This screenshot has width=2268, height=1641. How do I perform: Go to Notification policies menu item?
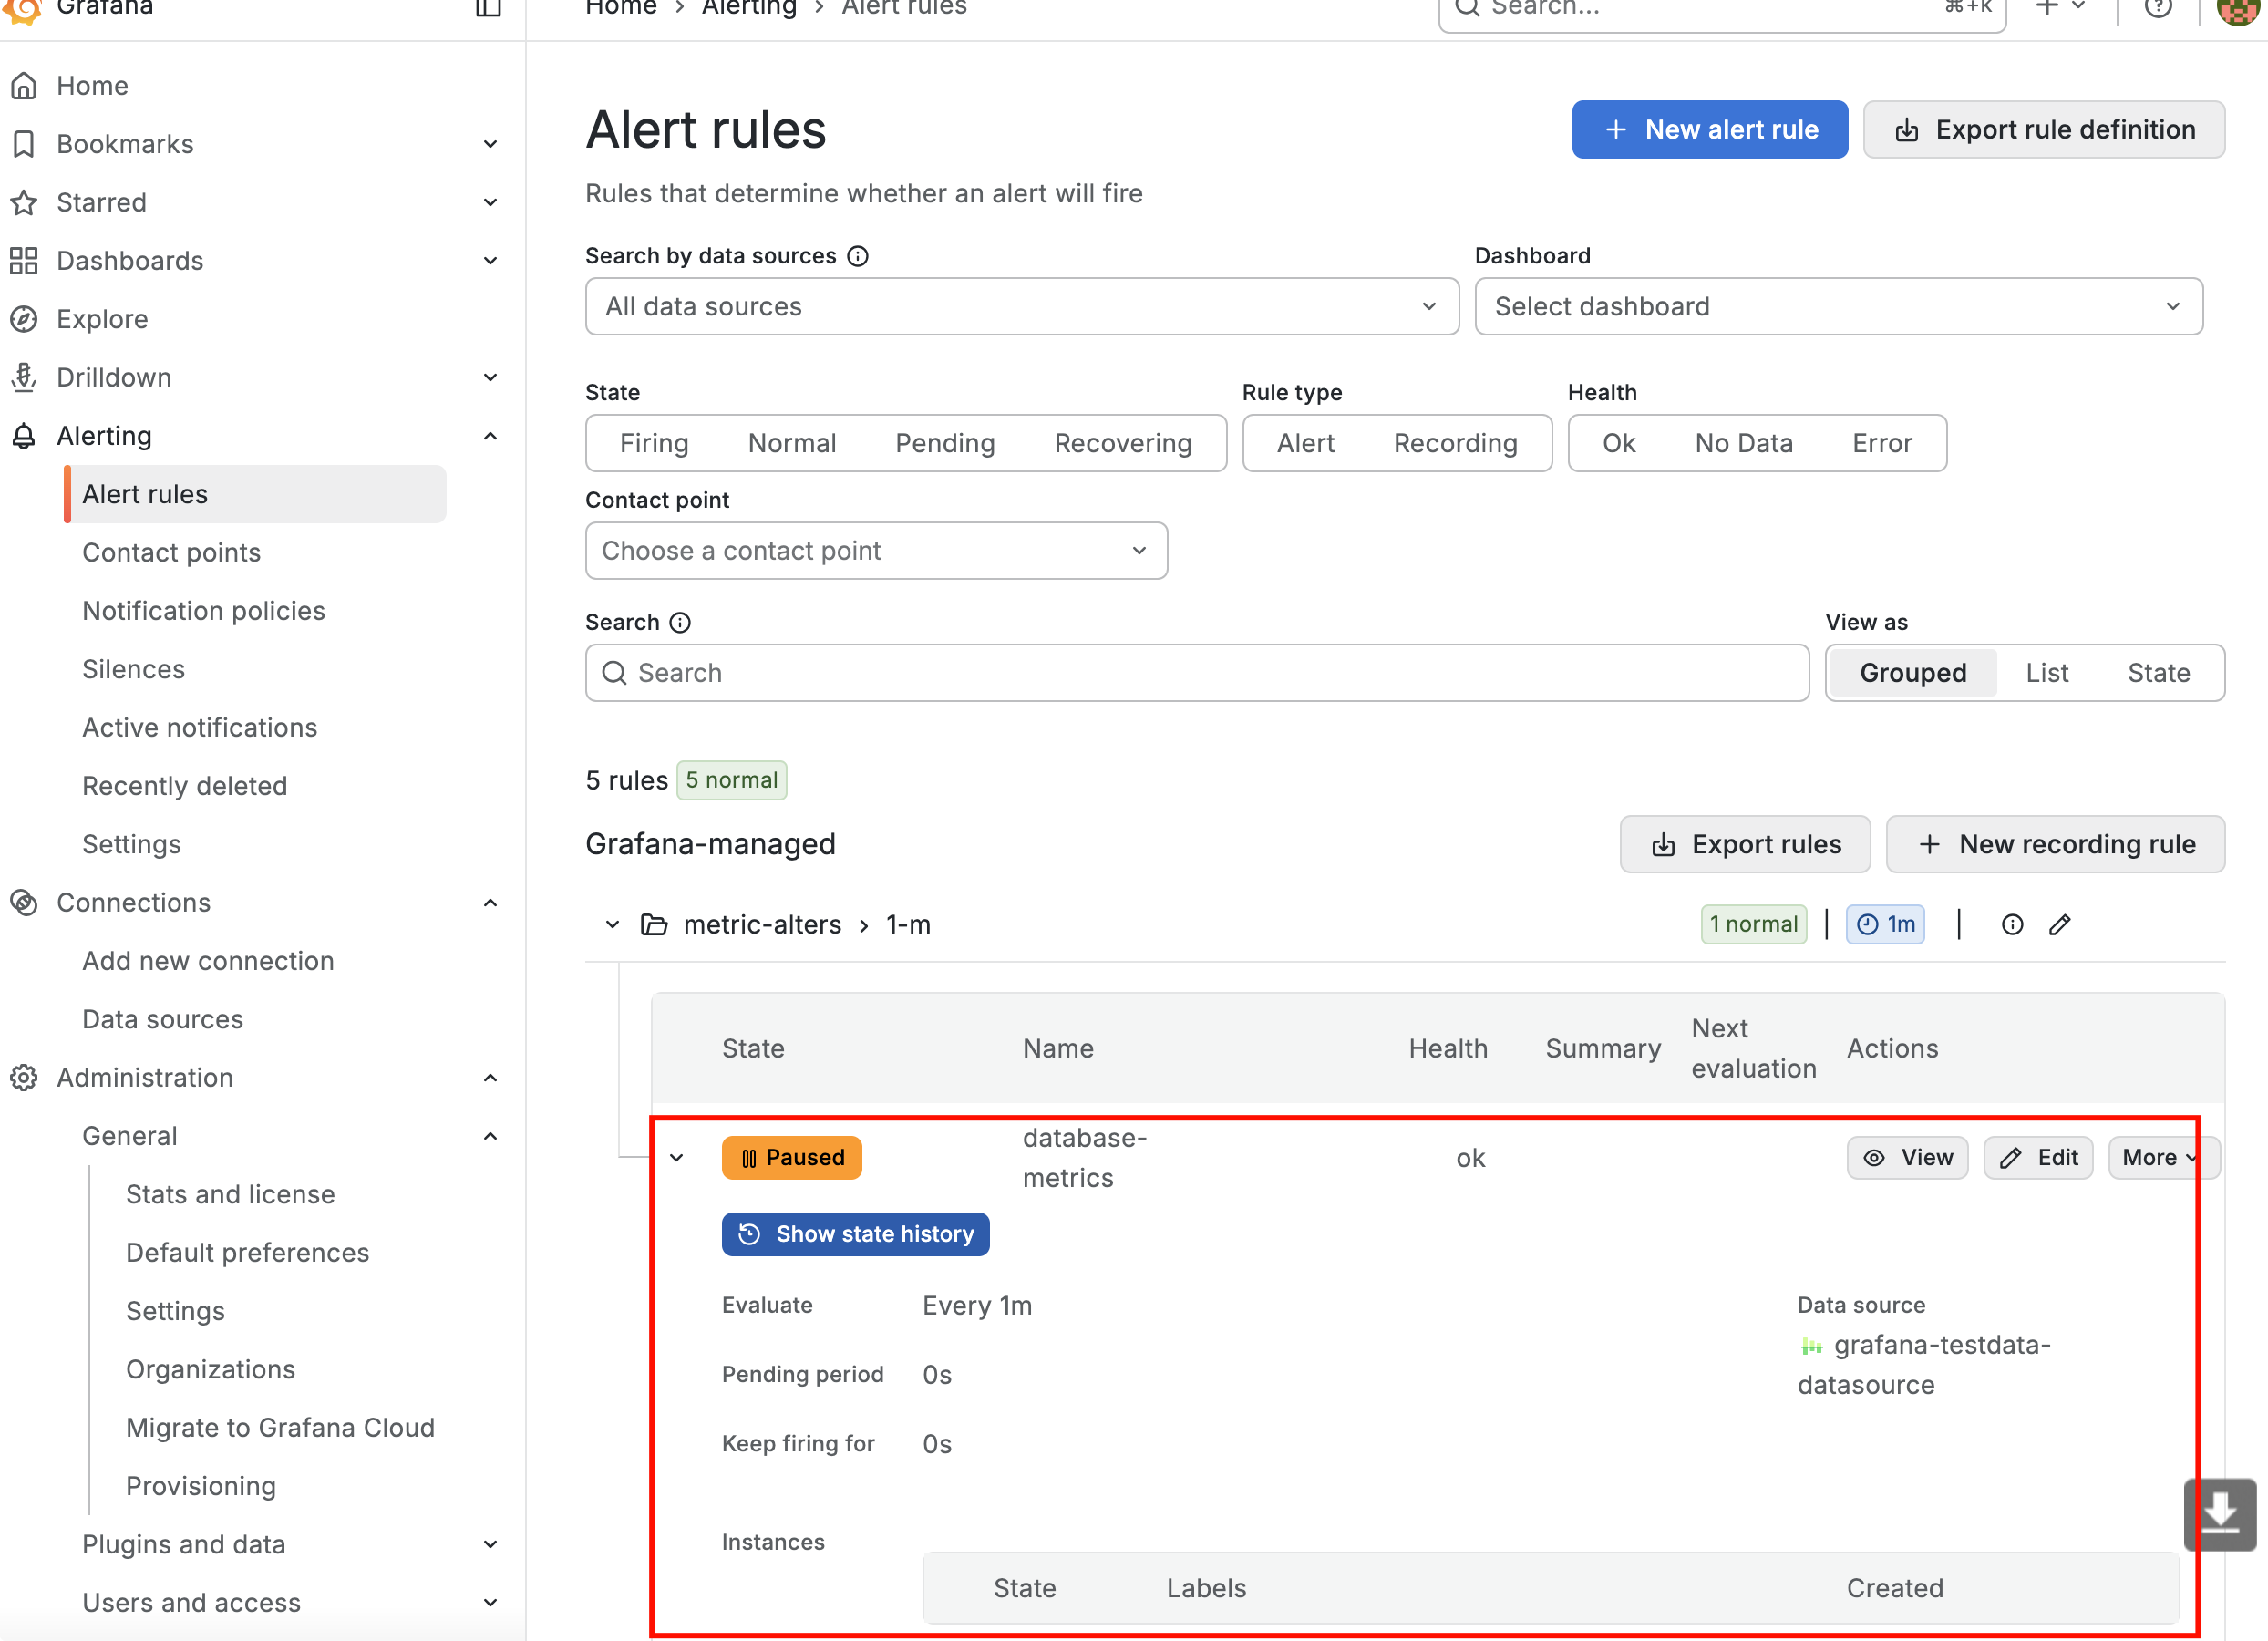pos(204,611)
